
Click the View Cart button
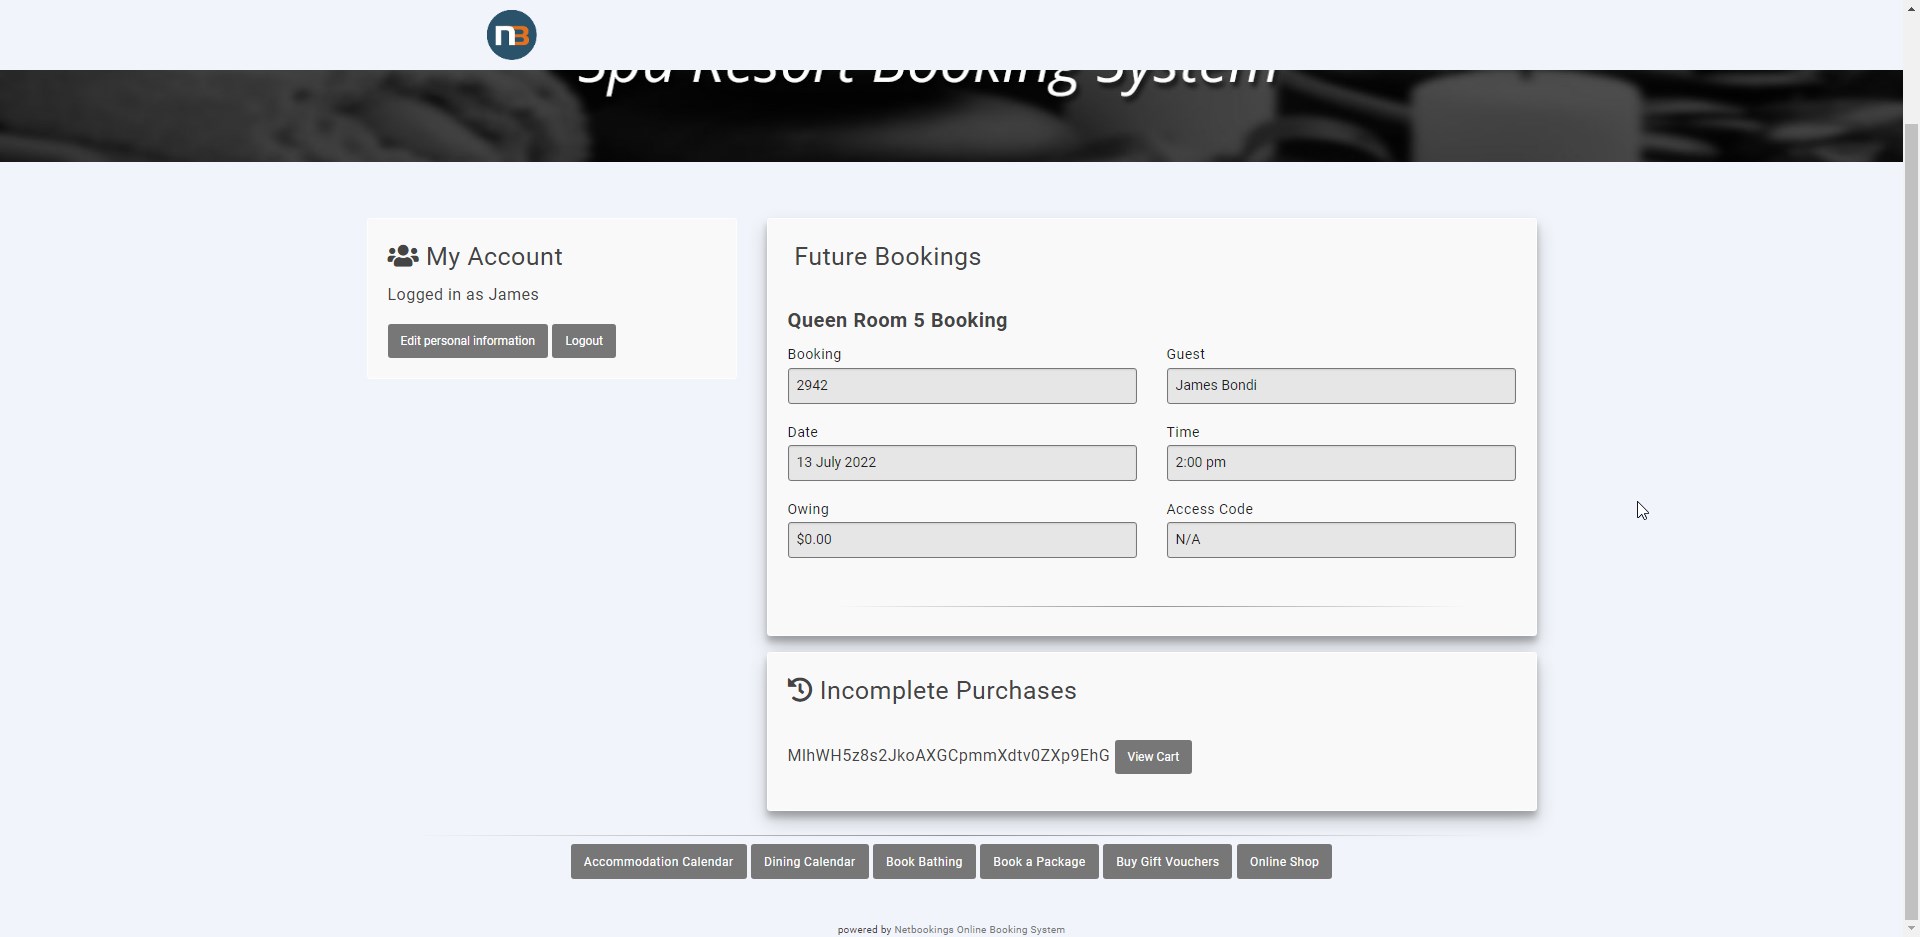1152,756
